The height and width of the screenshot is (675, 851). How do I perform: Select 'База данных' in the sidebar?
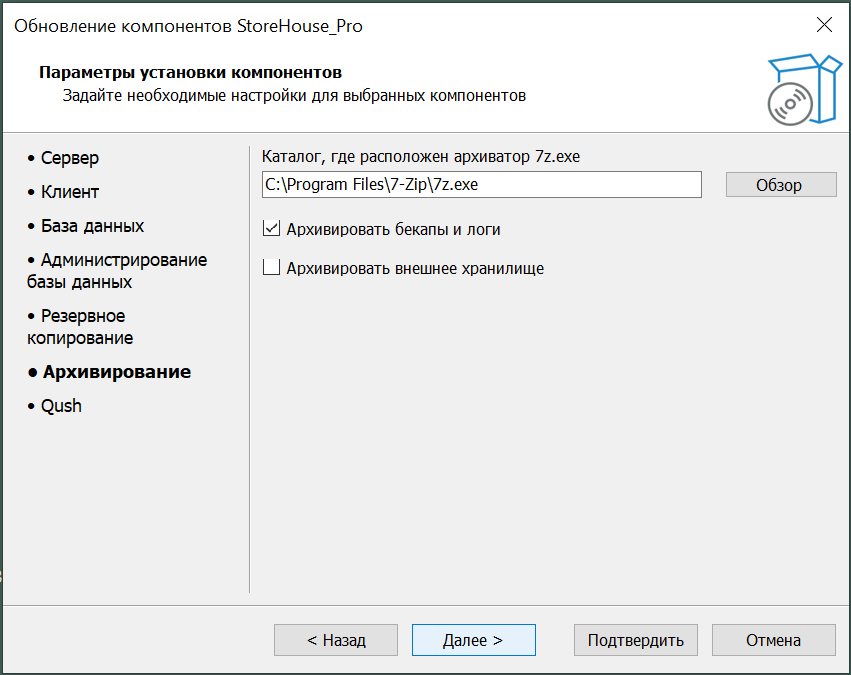pos(92,226)
